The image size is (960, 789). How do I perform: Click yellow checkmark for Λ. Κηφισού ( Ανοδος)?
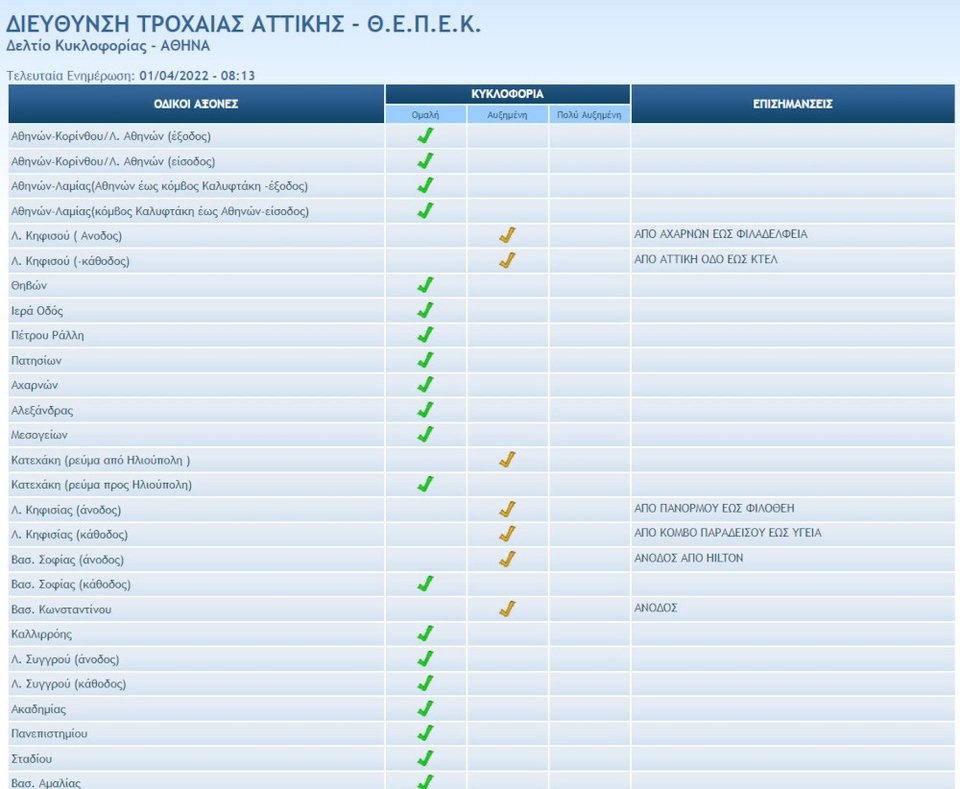507,235
